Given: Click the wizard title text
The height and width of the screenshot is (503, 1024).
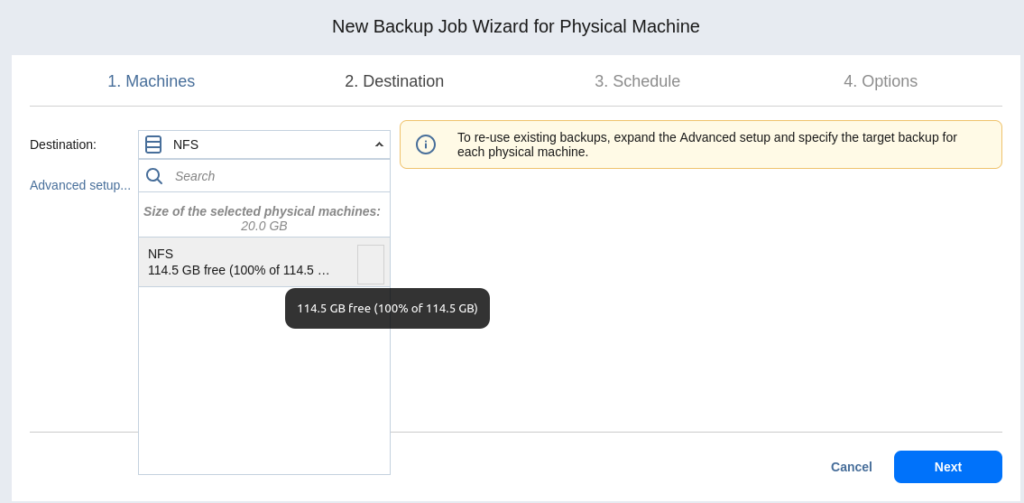Looking at the screenshot, I should point(515,27).
